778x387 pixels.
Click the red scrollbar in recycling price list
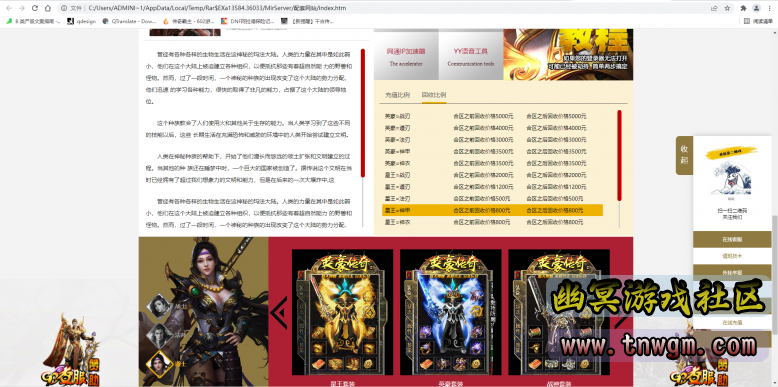(619, 155)
